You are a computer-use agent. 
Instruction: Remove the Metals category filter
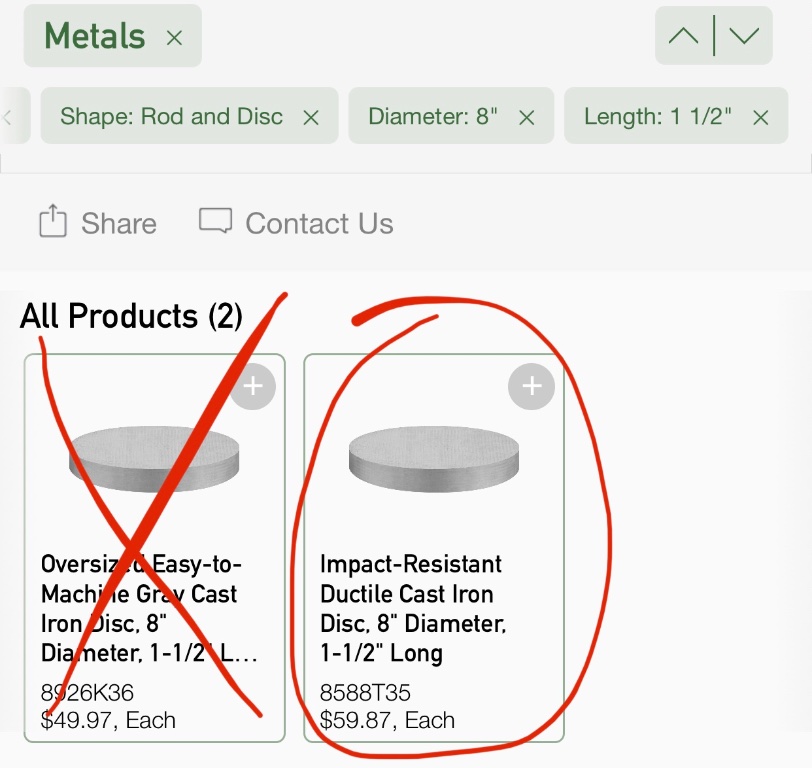174,38
